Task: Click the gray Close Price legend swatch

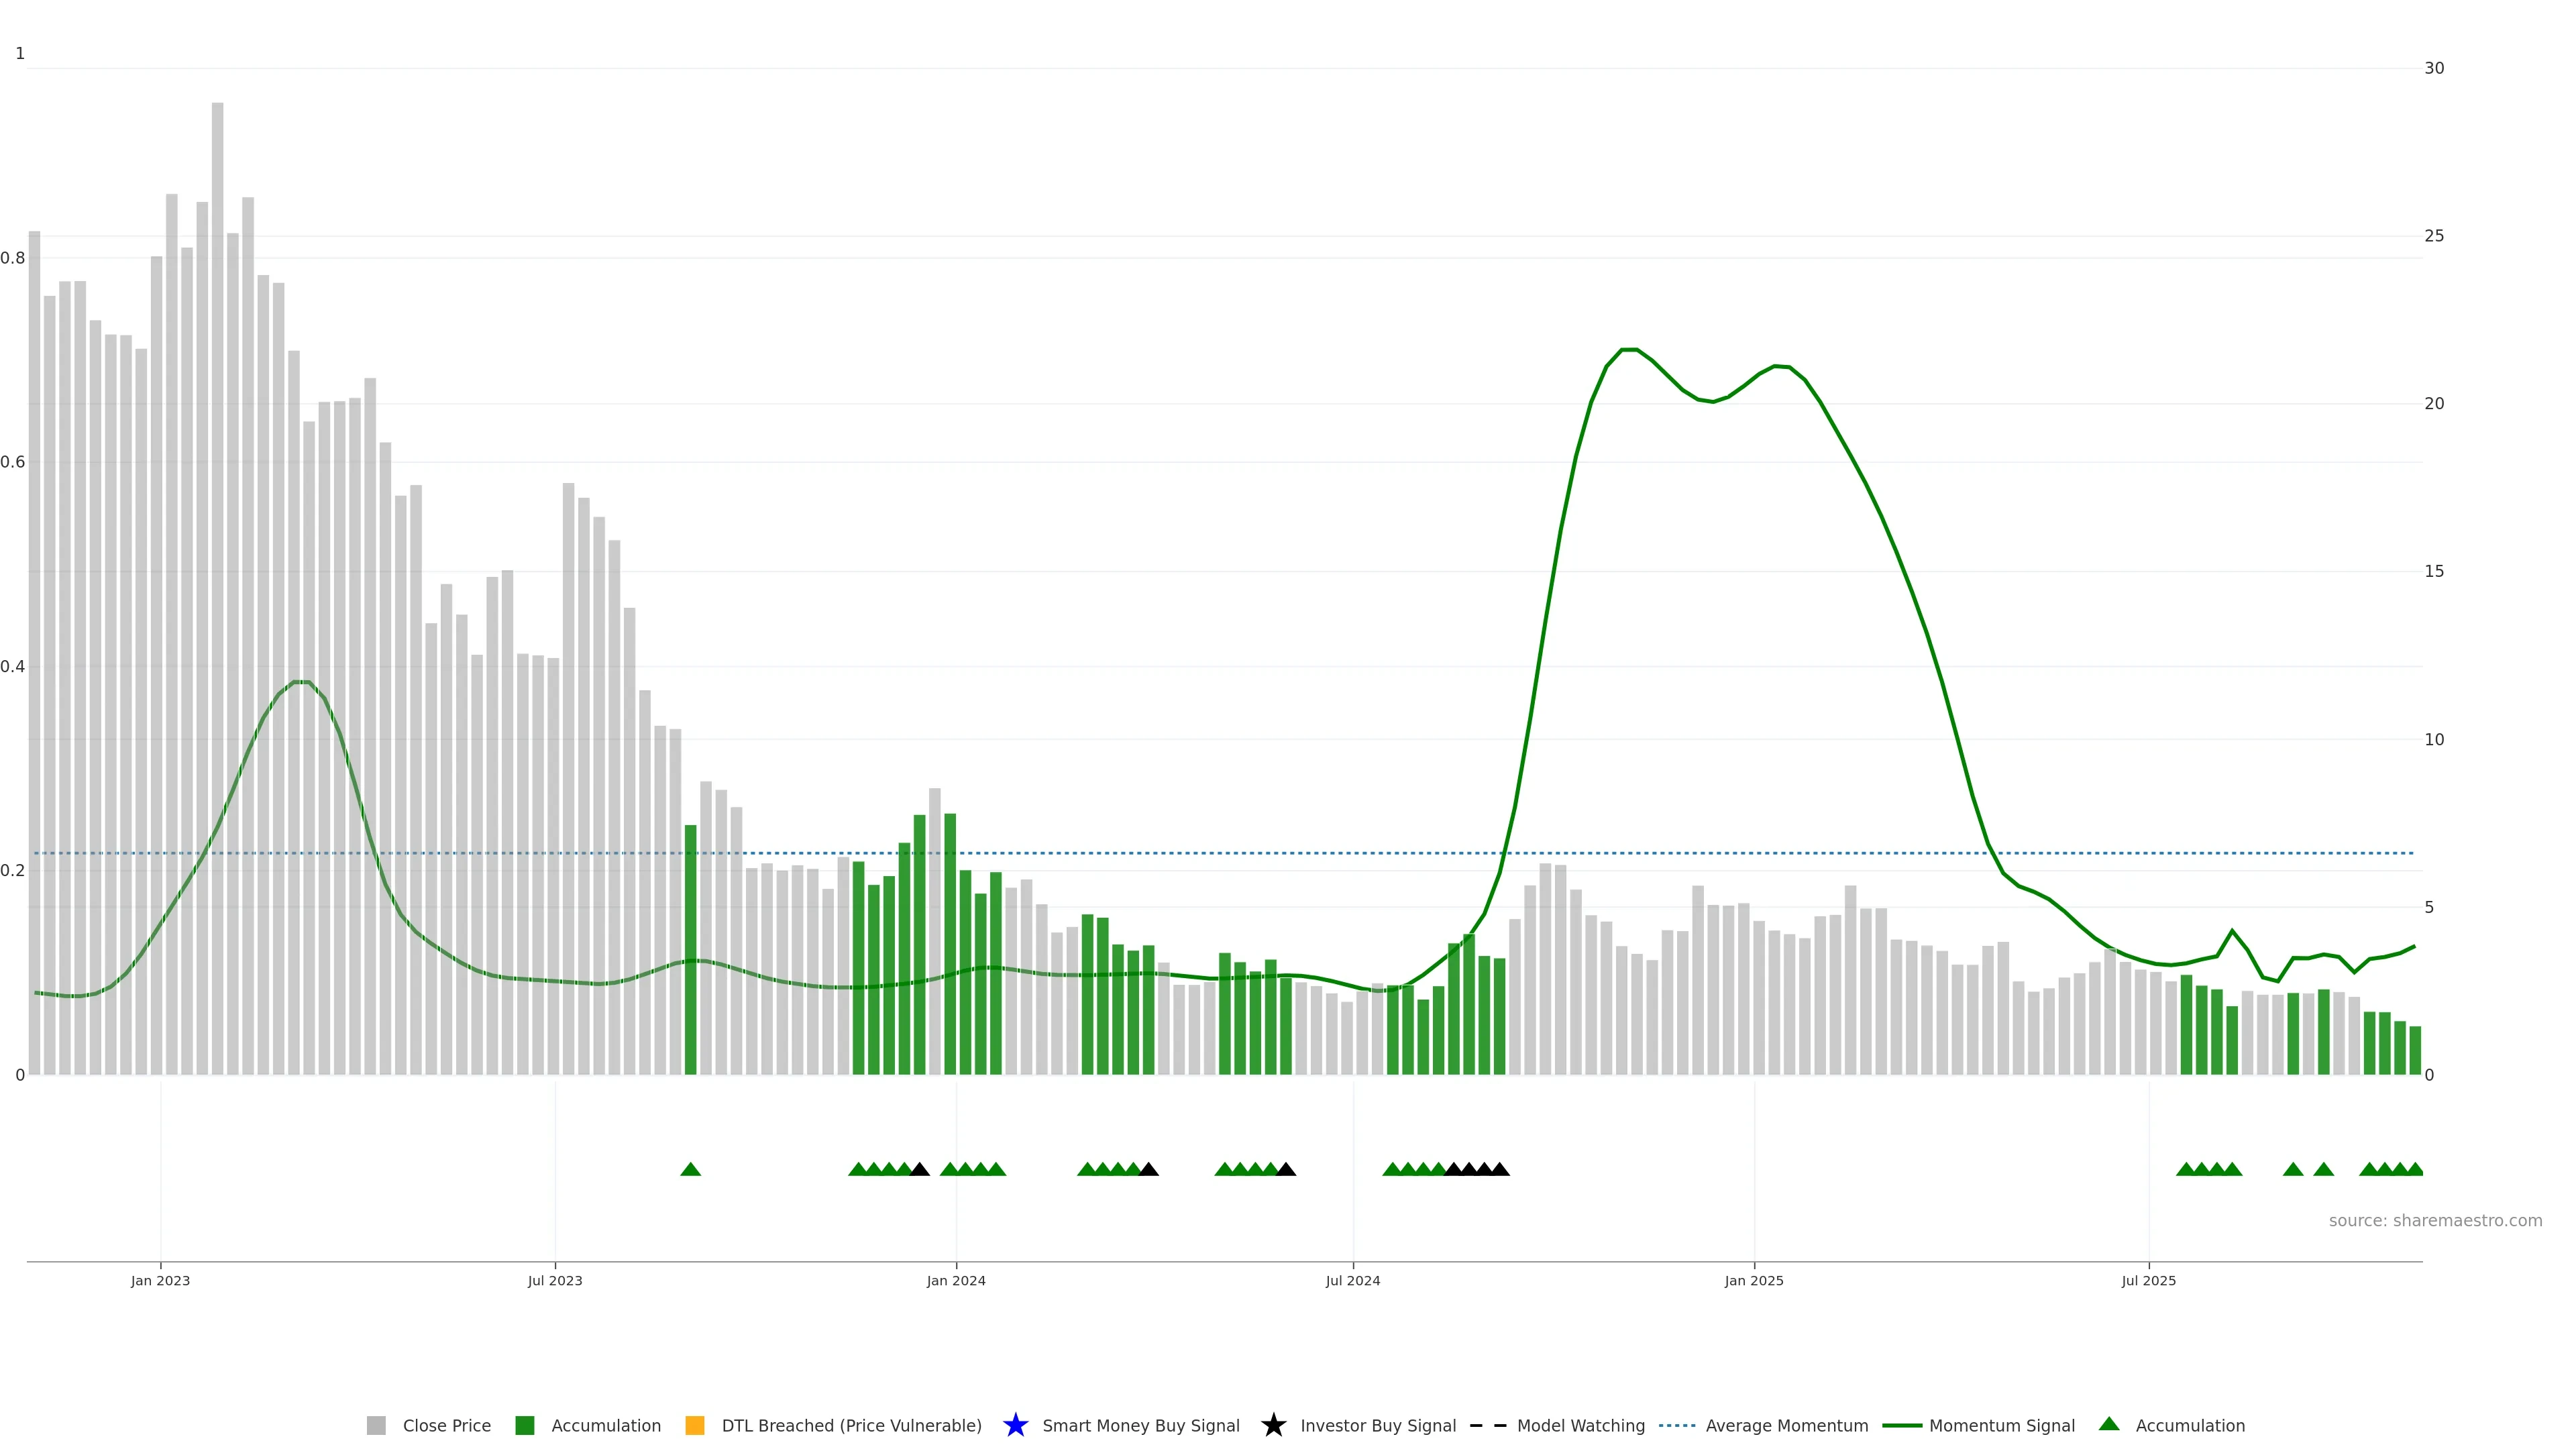Action: tap(376, 1425)
